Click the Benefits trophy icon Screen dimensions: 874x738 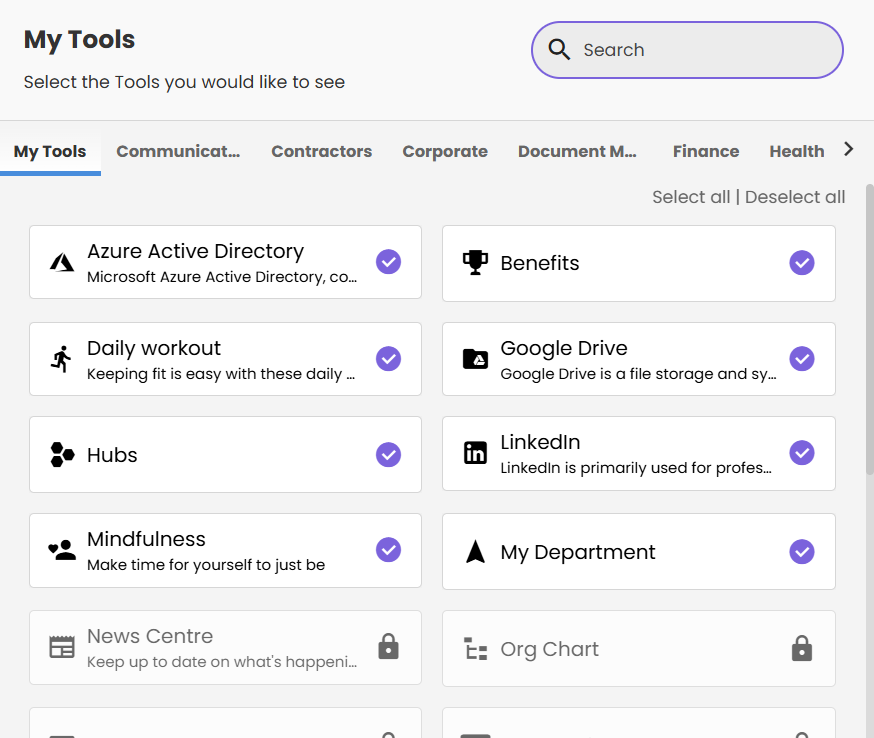475,263
